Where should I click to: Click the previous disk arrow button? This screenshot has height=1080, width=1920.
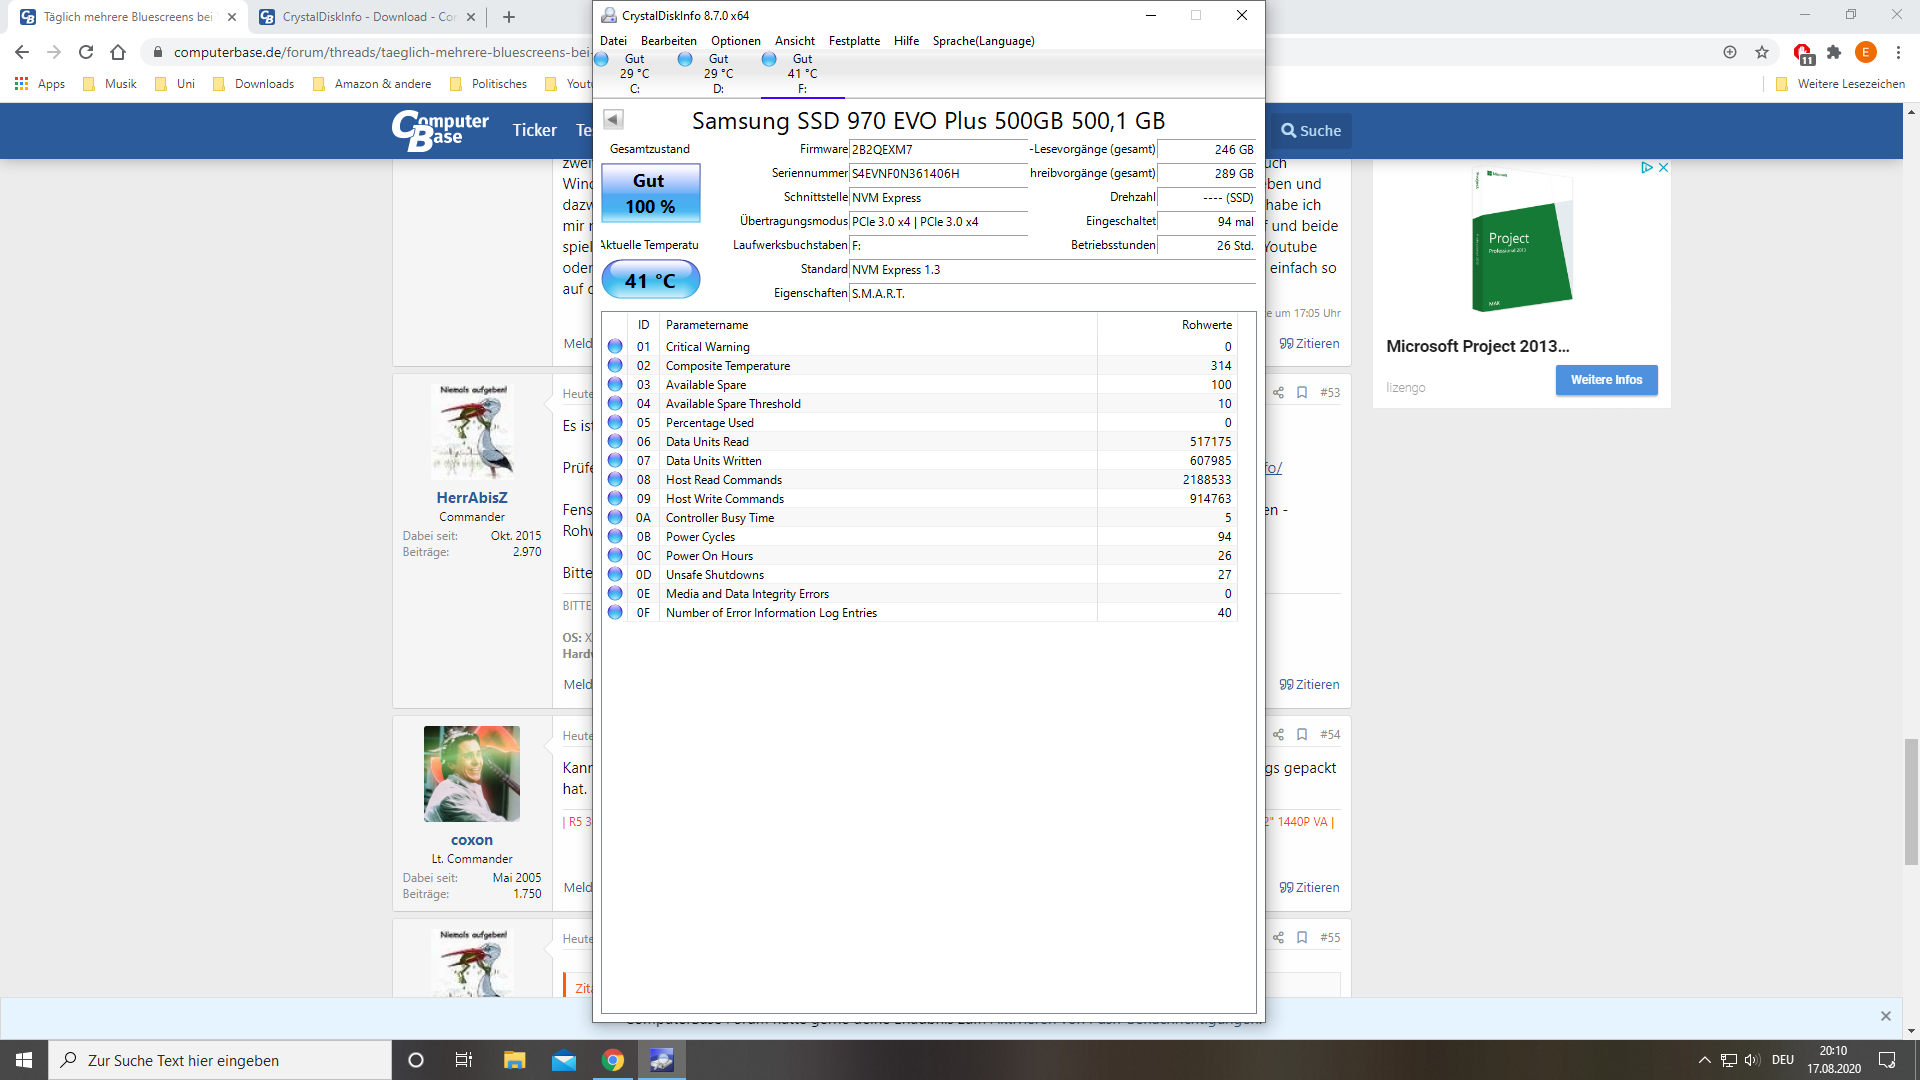[x=614, y=120]
